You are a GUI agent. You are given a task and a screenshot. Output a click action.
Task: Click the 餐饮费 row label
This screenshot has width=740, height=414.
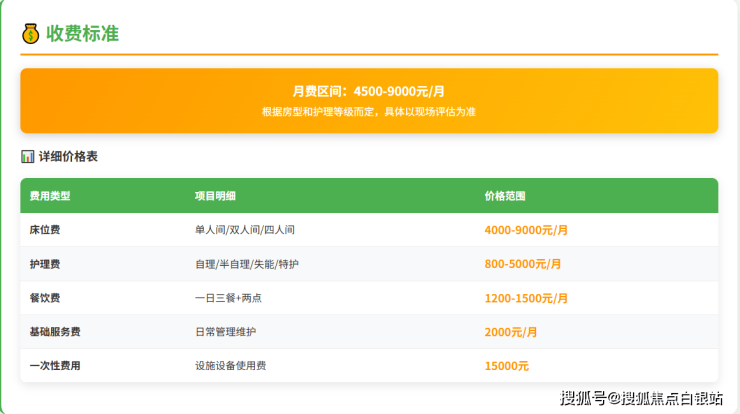click(45, 298)
